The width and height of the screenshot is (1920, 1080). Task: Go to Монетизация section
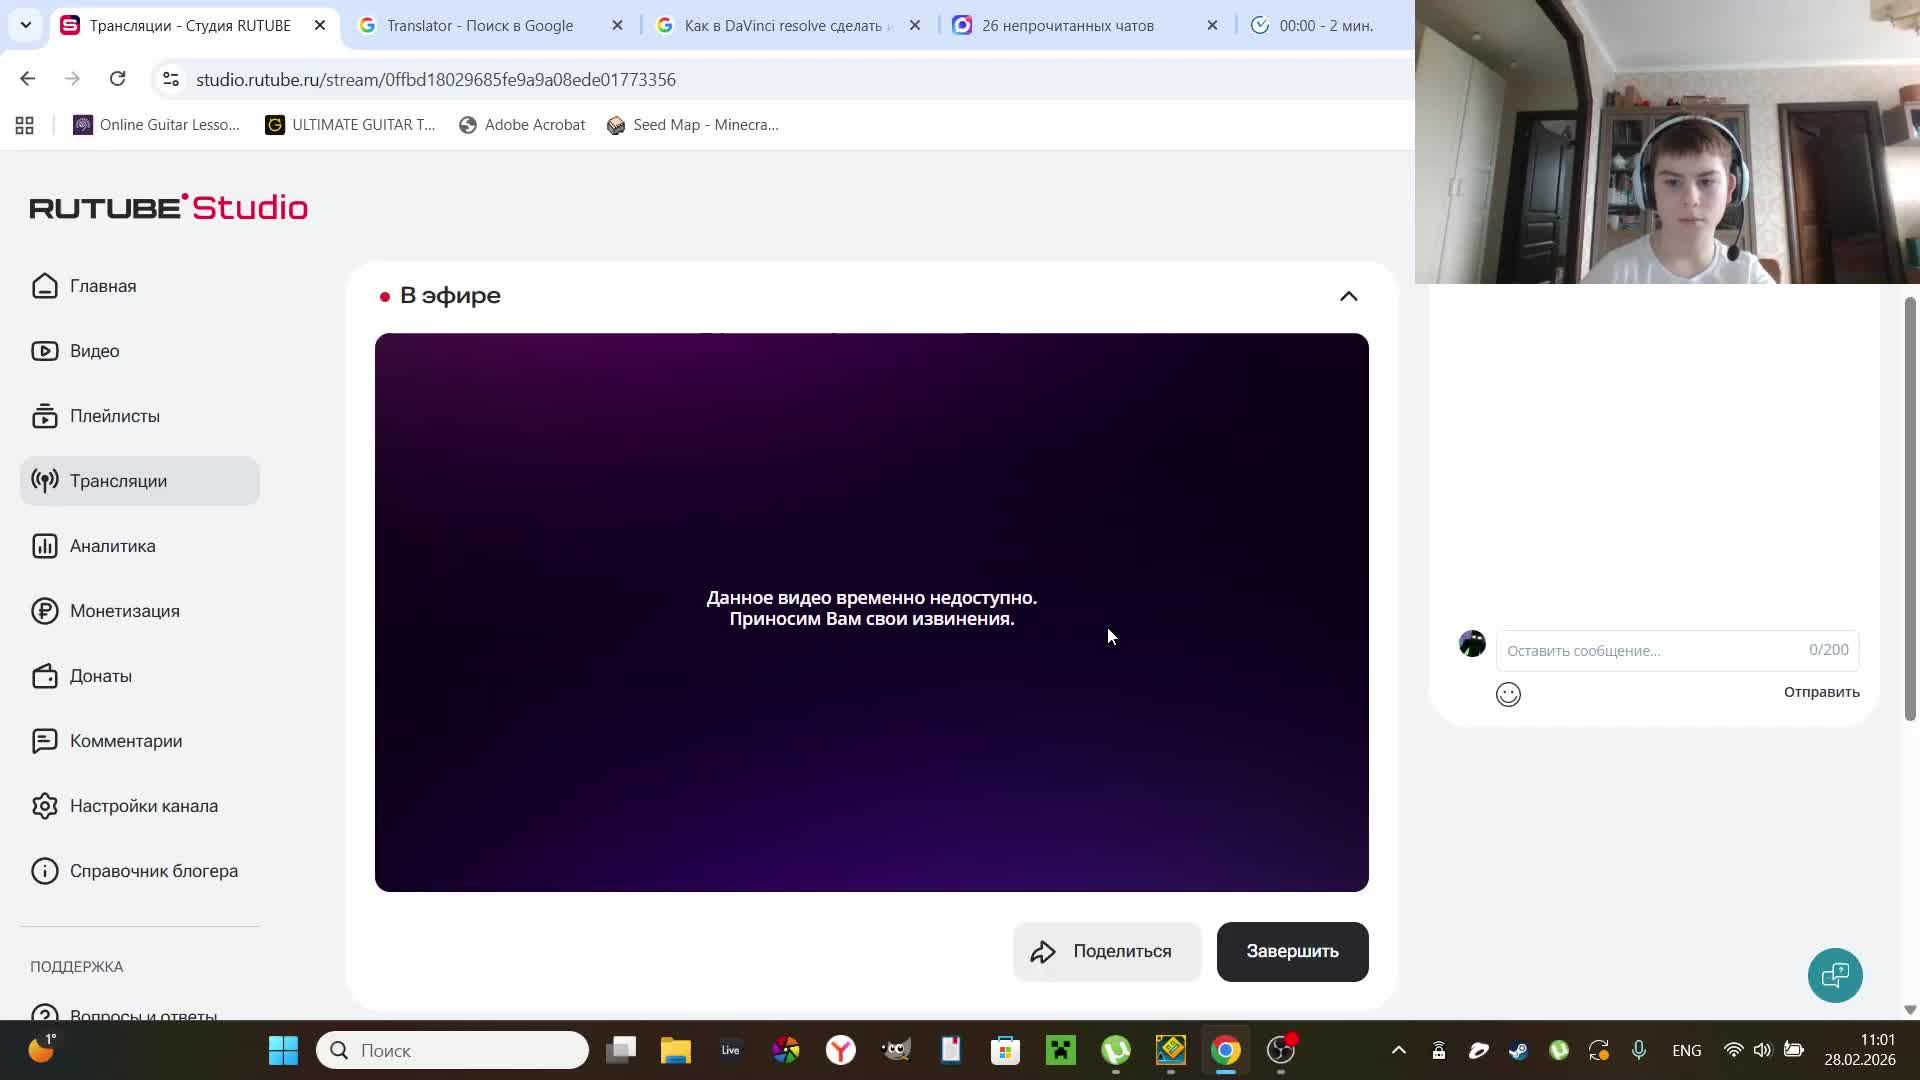(124, 611)
